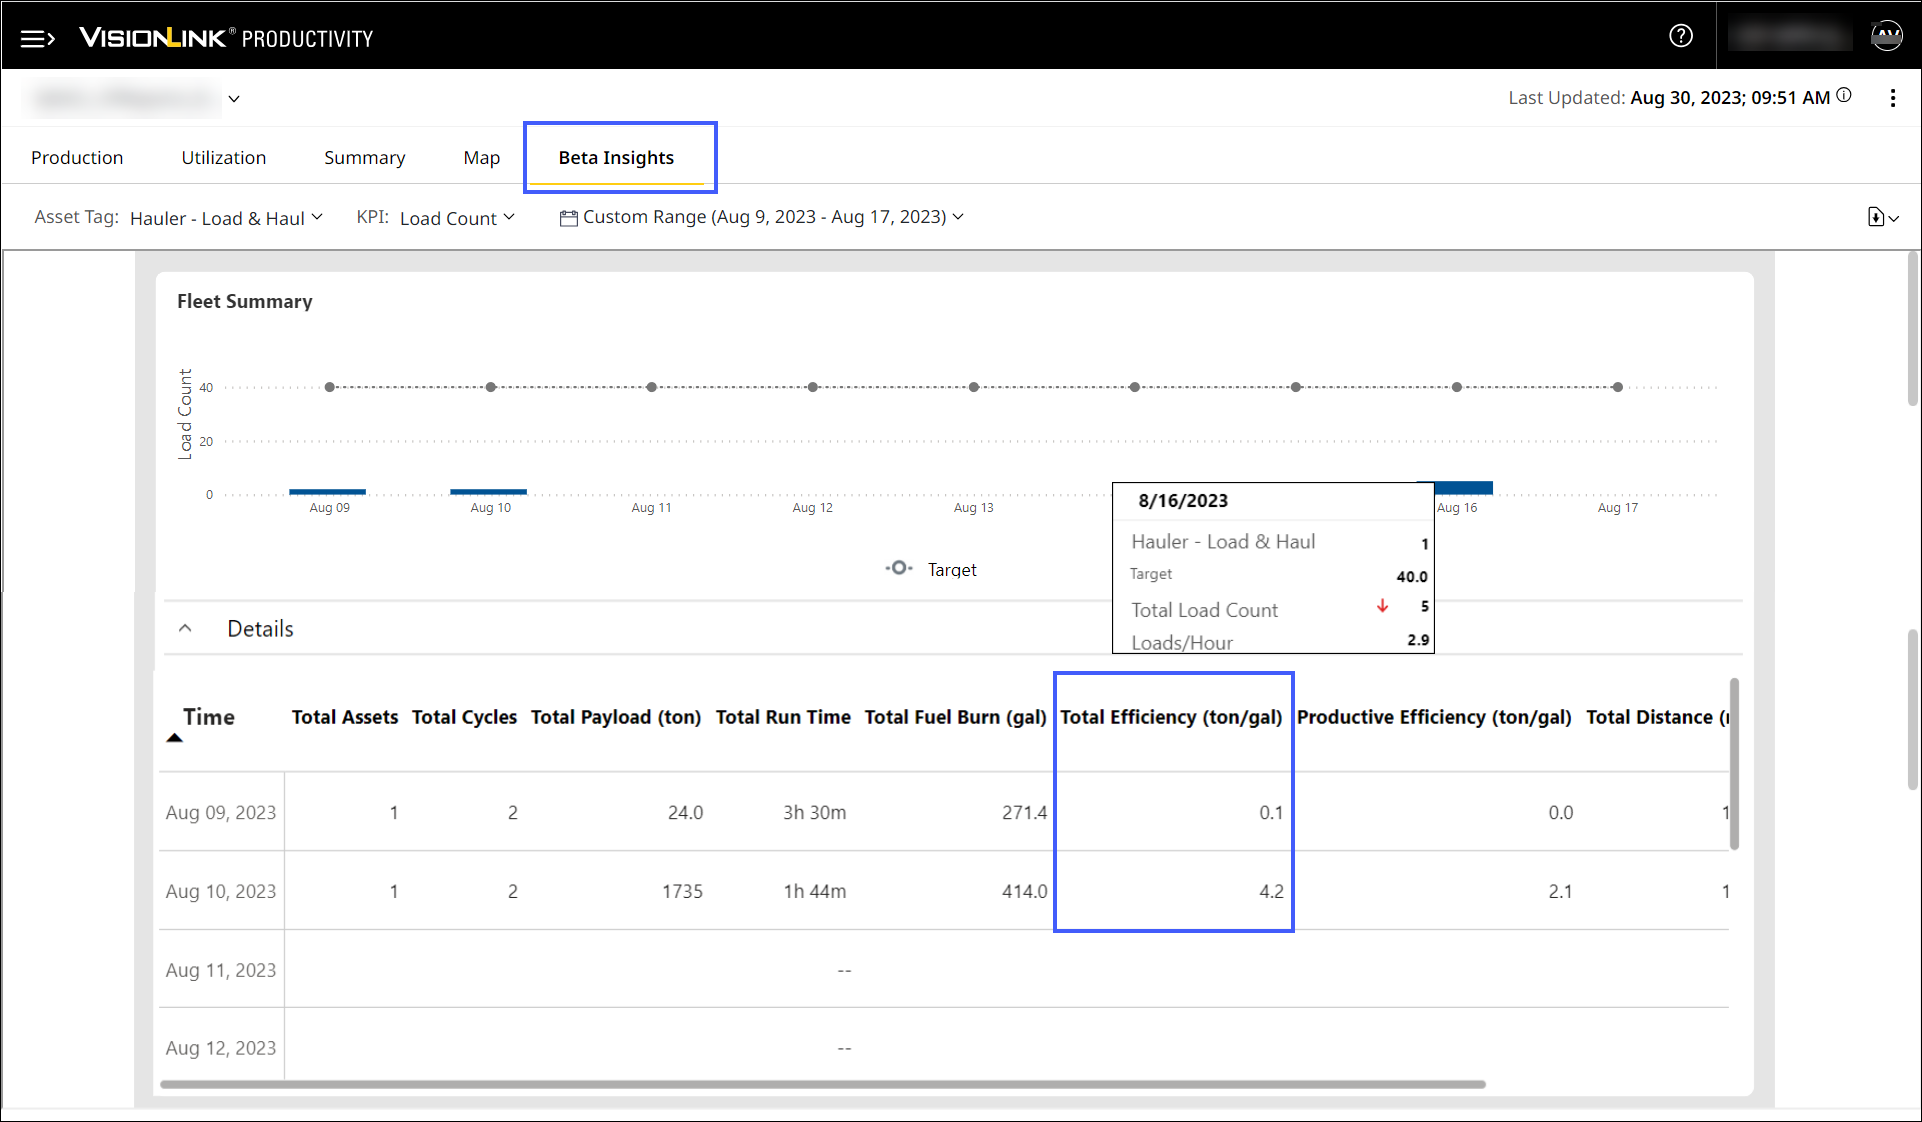The width and height of the screenshot is (1922, 1122).
Task: Click the Last Updated info icon
Action: point(1844,96)
